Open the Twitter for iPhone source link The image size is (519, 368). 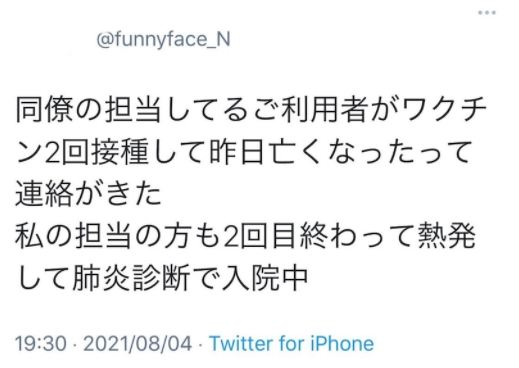point(291,343)
